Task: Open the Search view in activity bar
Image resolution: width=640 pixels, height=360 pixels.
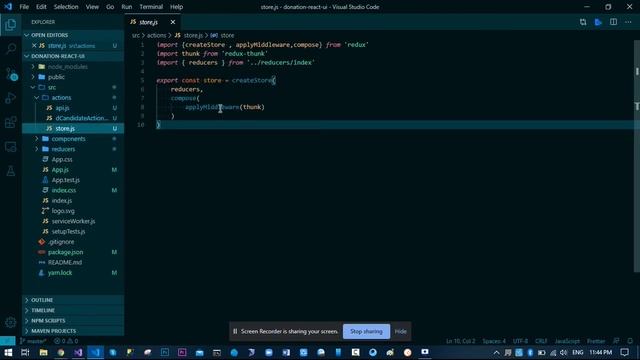Action: (x=11, y=49)
